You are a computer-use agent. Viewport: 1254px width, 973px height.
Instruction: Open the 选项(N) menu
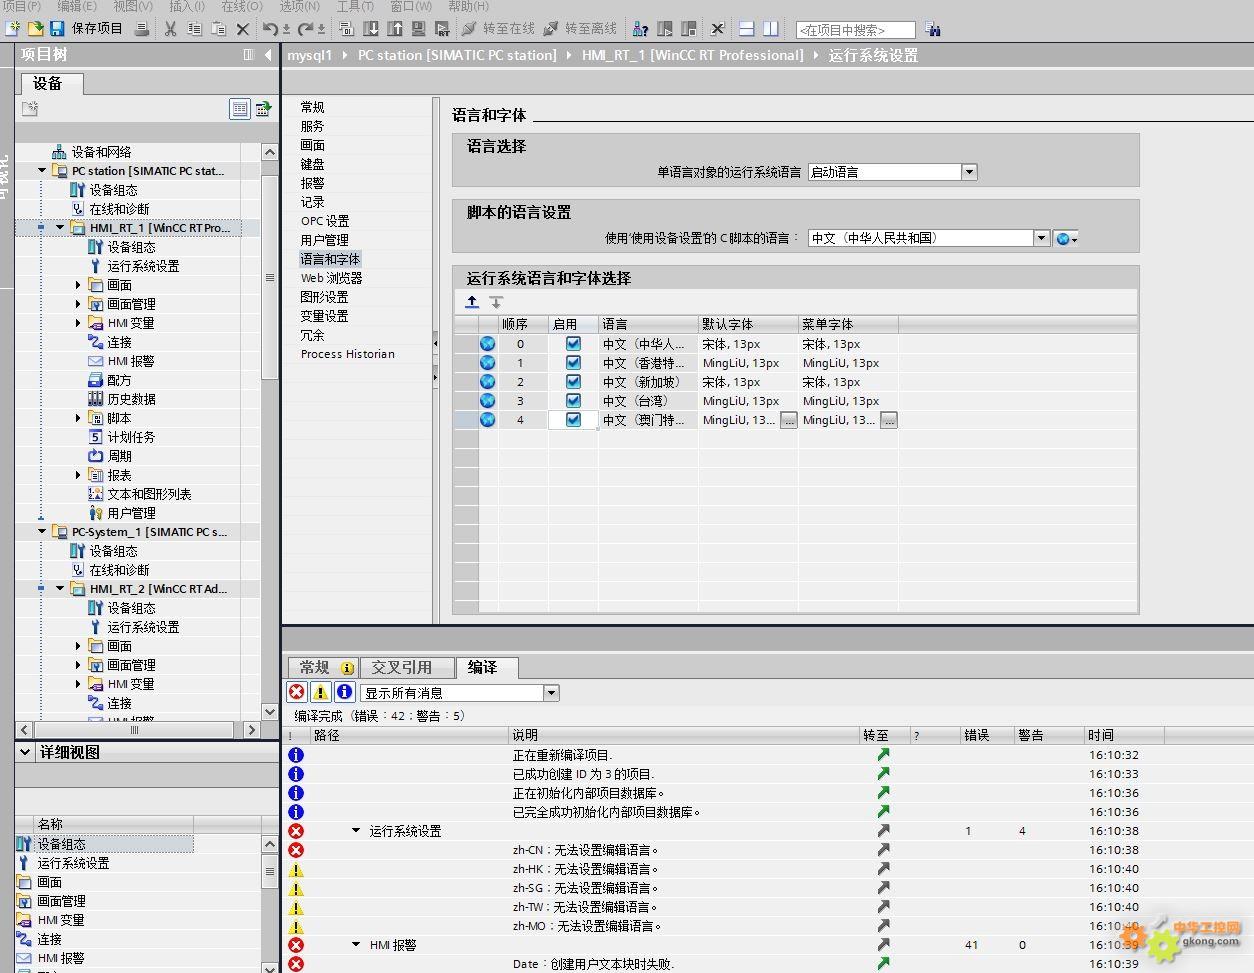[x=299, y=6]
